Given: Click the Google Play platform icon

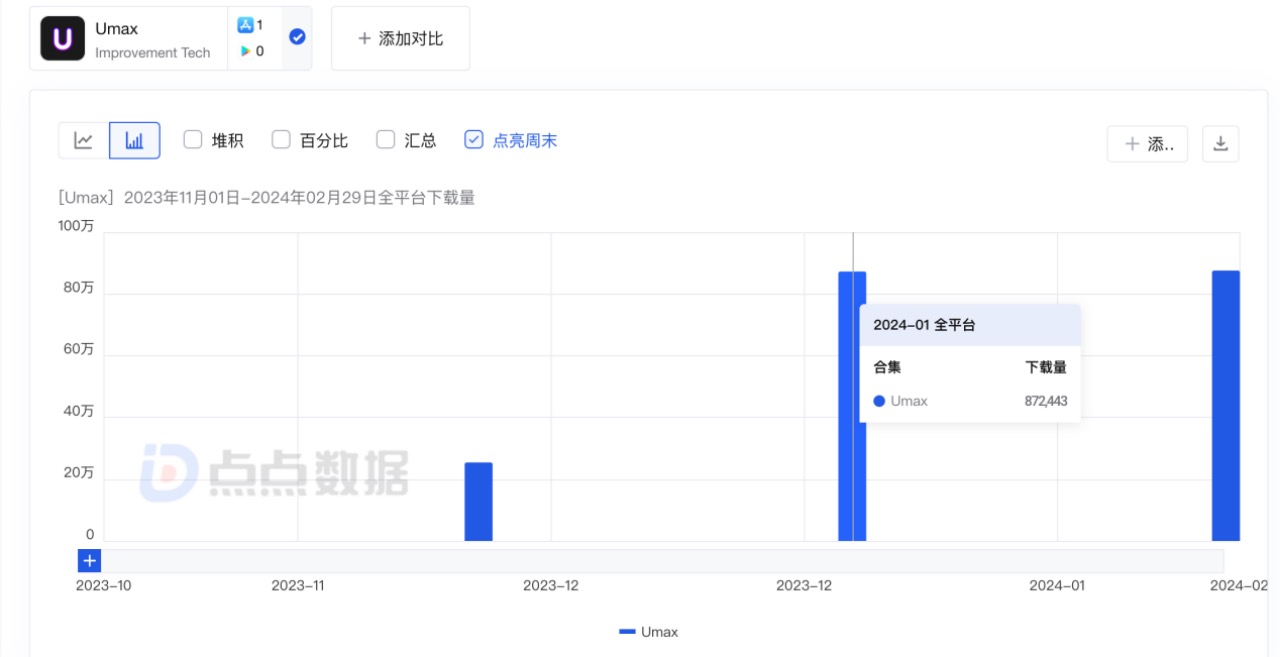Looking at the screenshot, I should click(x=245, y=51).
